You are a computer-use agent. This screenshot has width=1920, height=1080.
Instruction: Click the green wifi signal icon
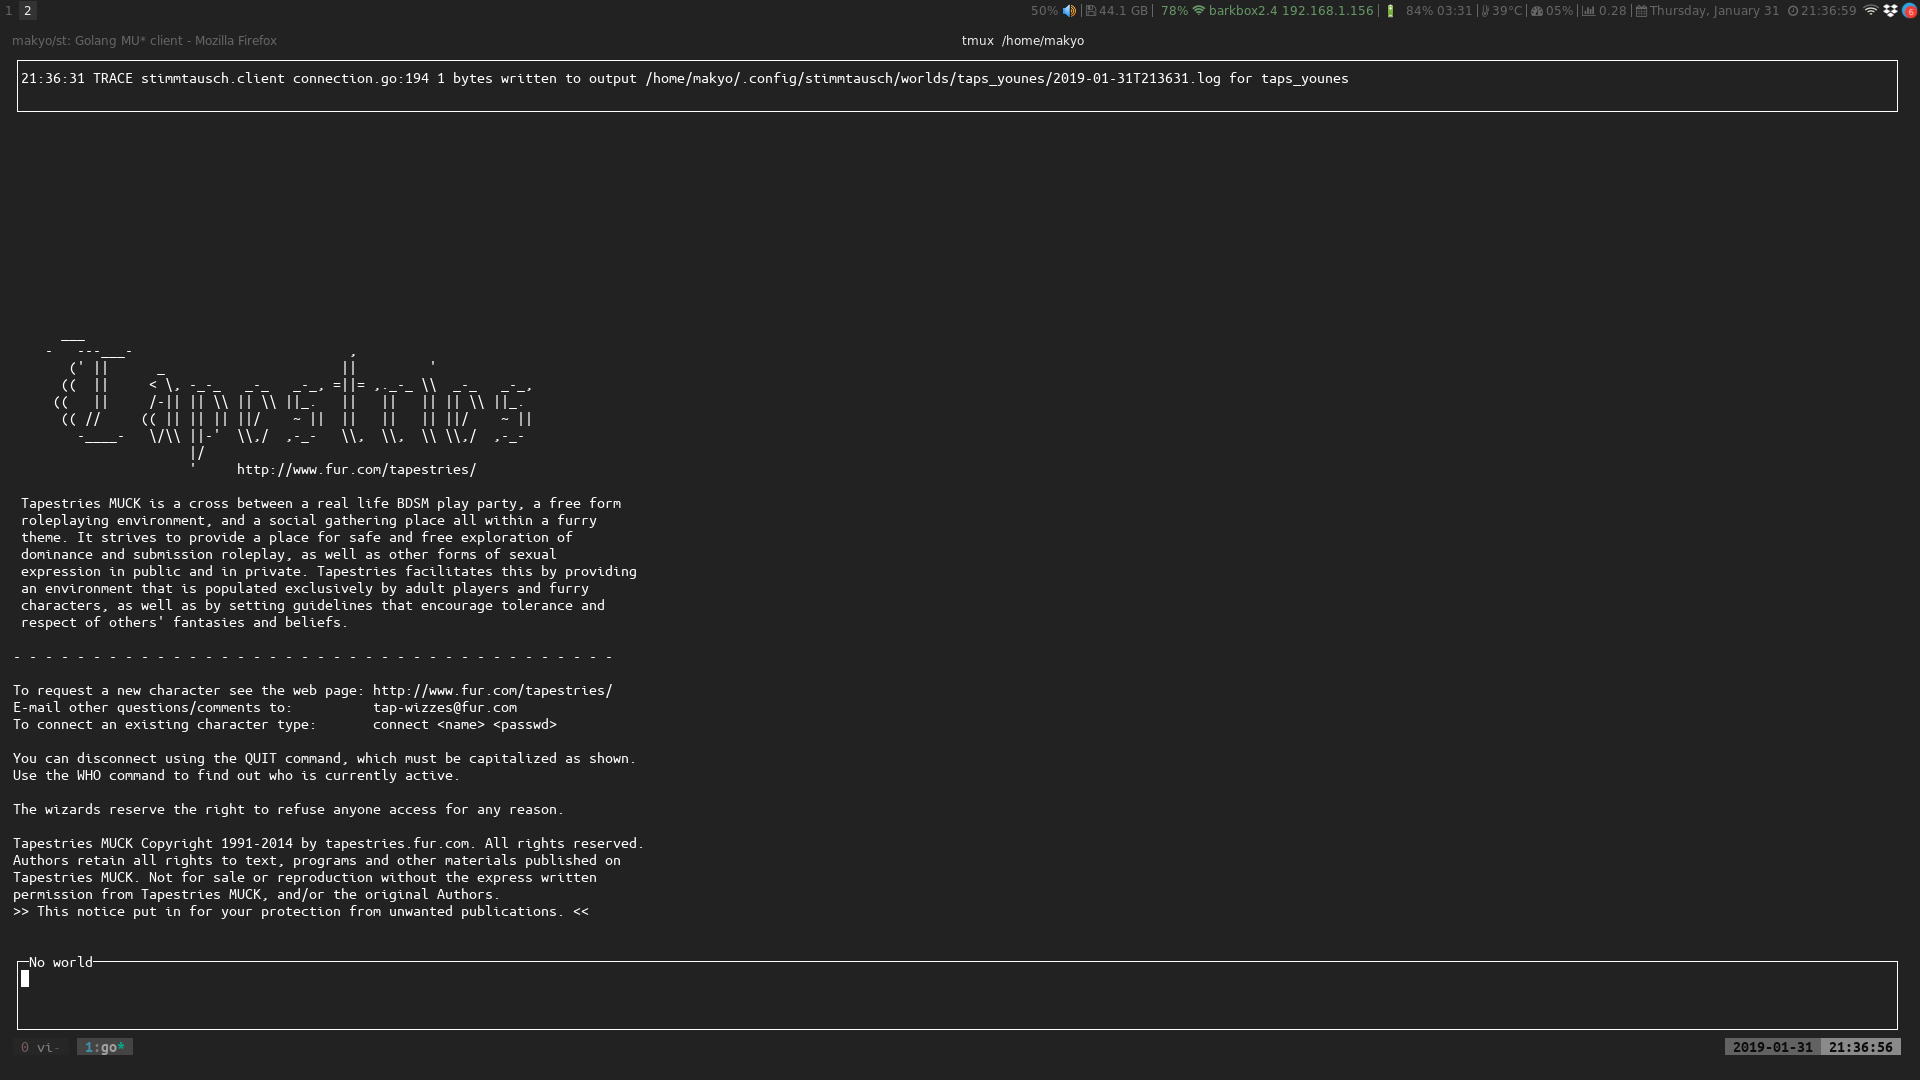1198,11
